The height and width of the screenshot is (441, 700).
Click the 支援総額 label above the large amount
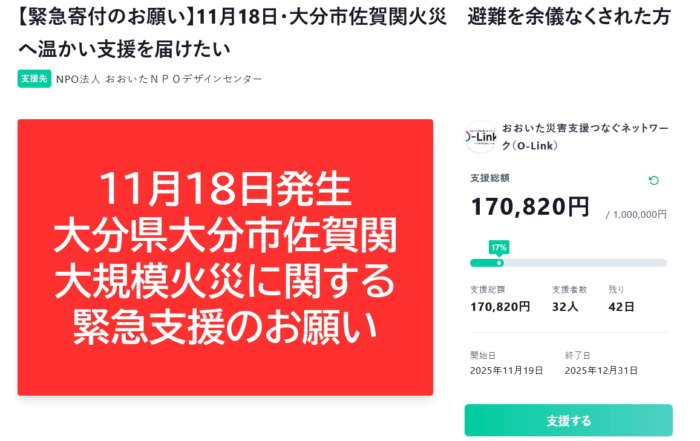click(490, 179)
